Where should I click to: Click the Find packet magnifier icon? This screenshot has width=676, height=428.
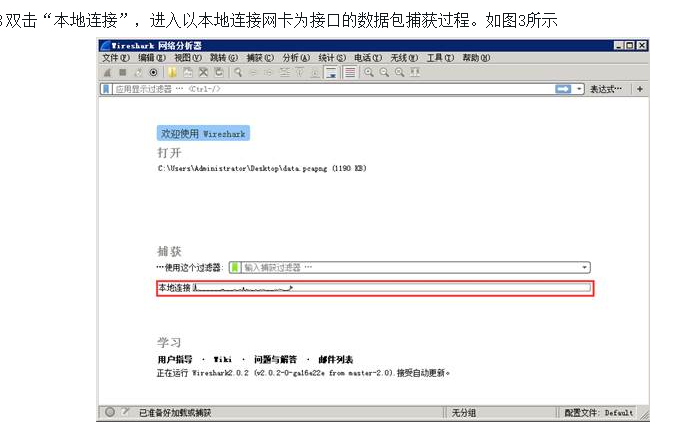238,72
